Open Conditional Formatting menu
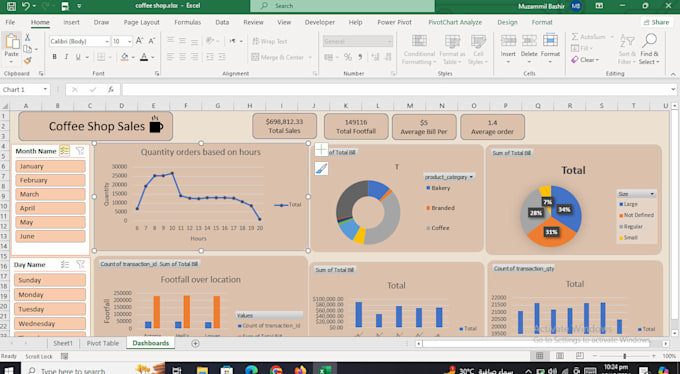 (419, 49)
